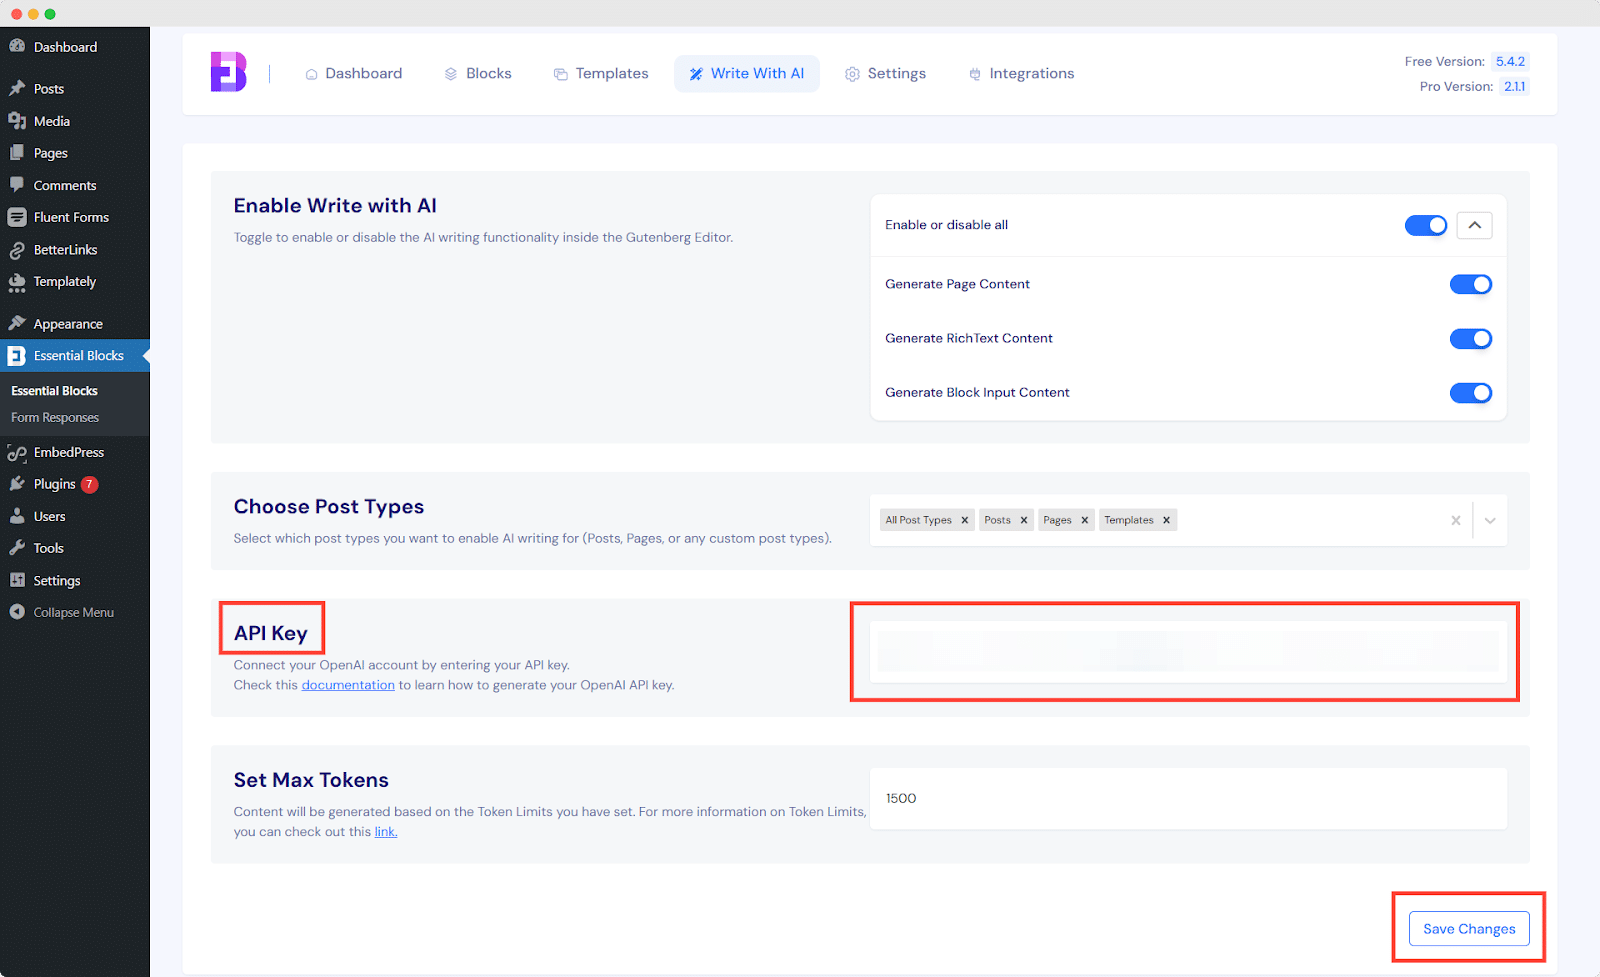Click the Pages icon in the sidebar

[x=17, y=153]
